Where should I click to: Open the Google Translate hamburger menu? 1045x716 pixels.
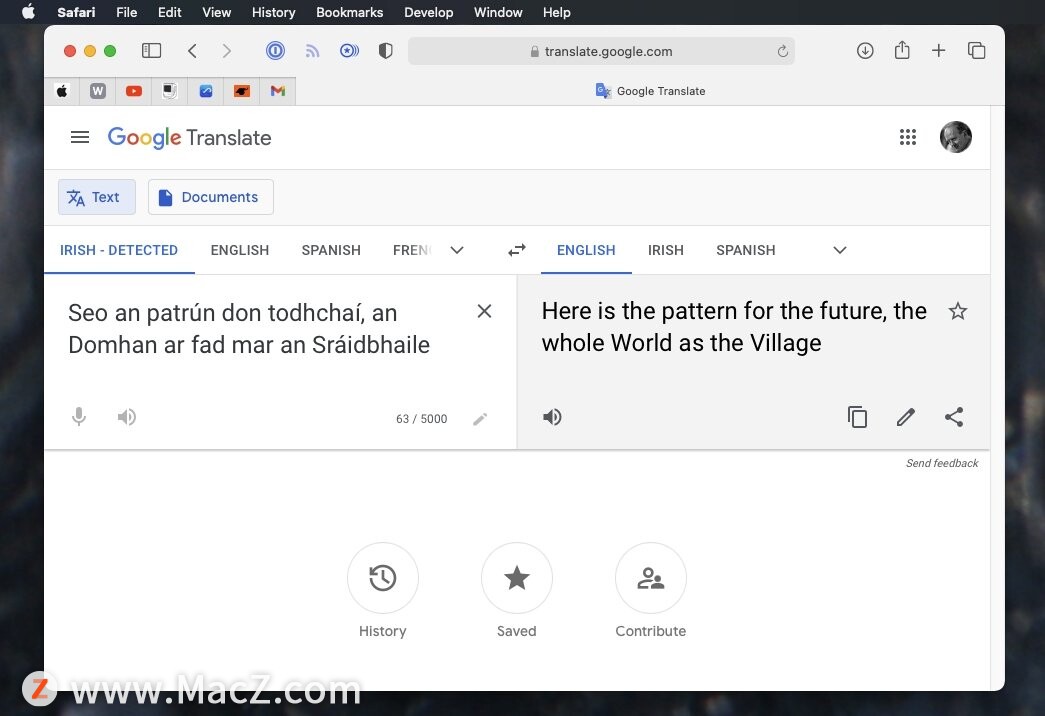point(80,137)
